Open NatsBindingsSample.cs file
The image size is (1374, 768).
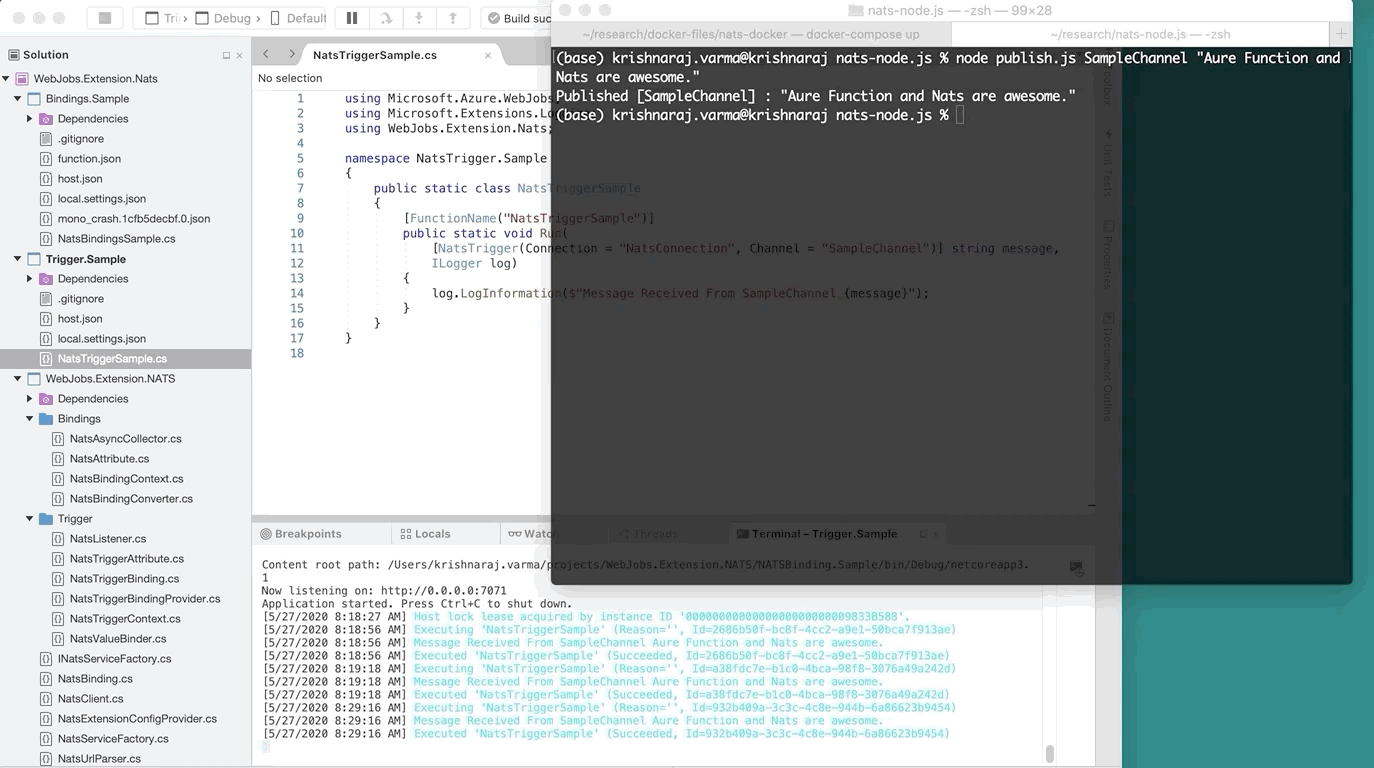pyautogui.click(x=116, y=239)
